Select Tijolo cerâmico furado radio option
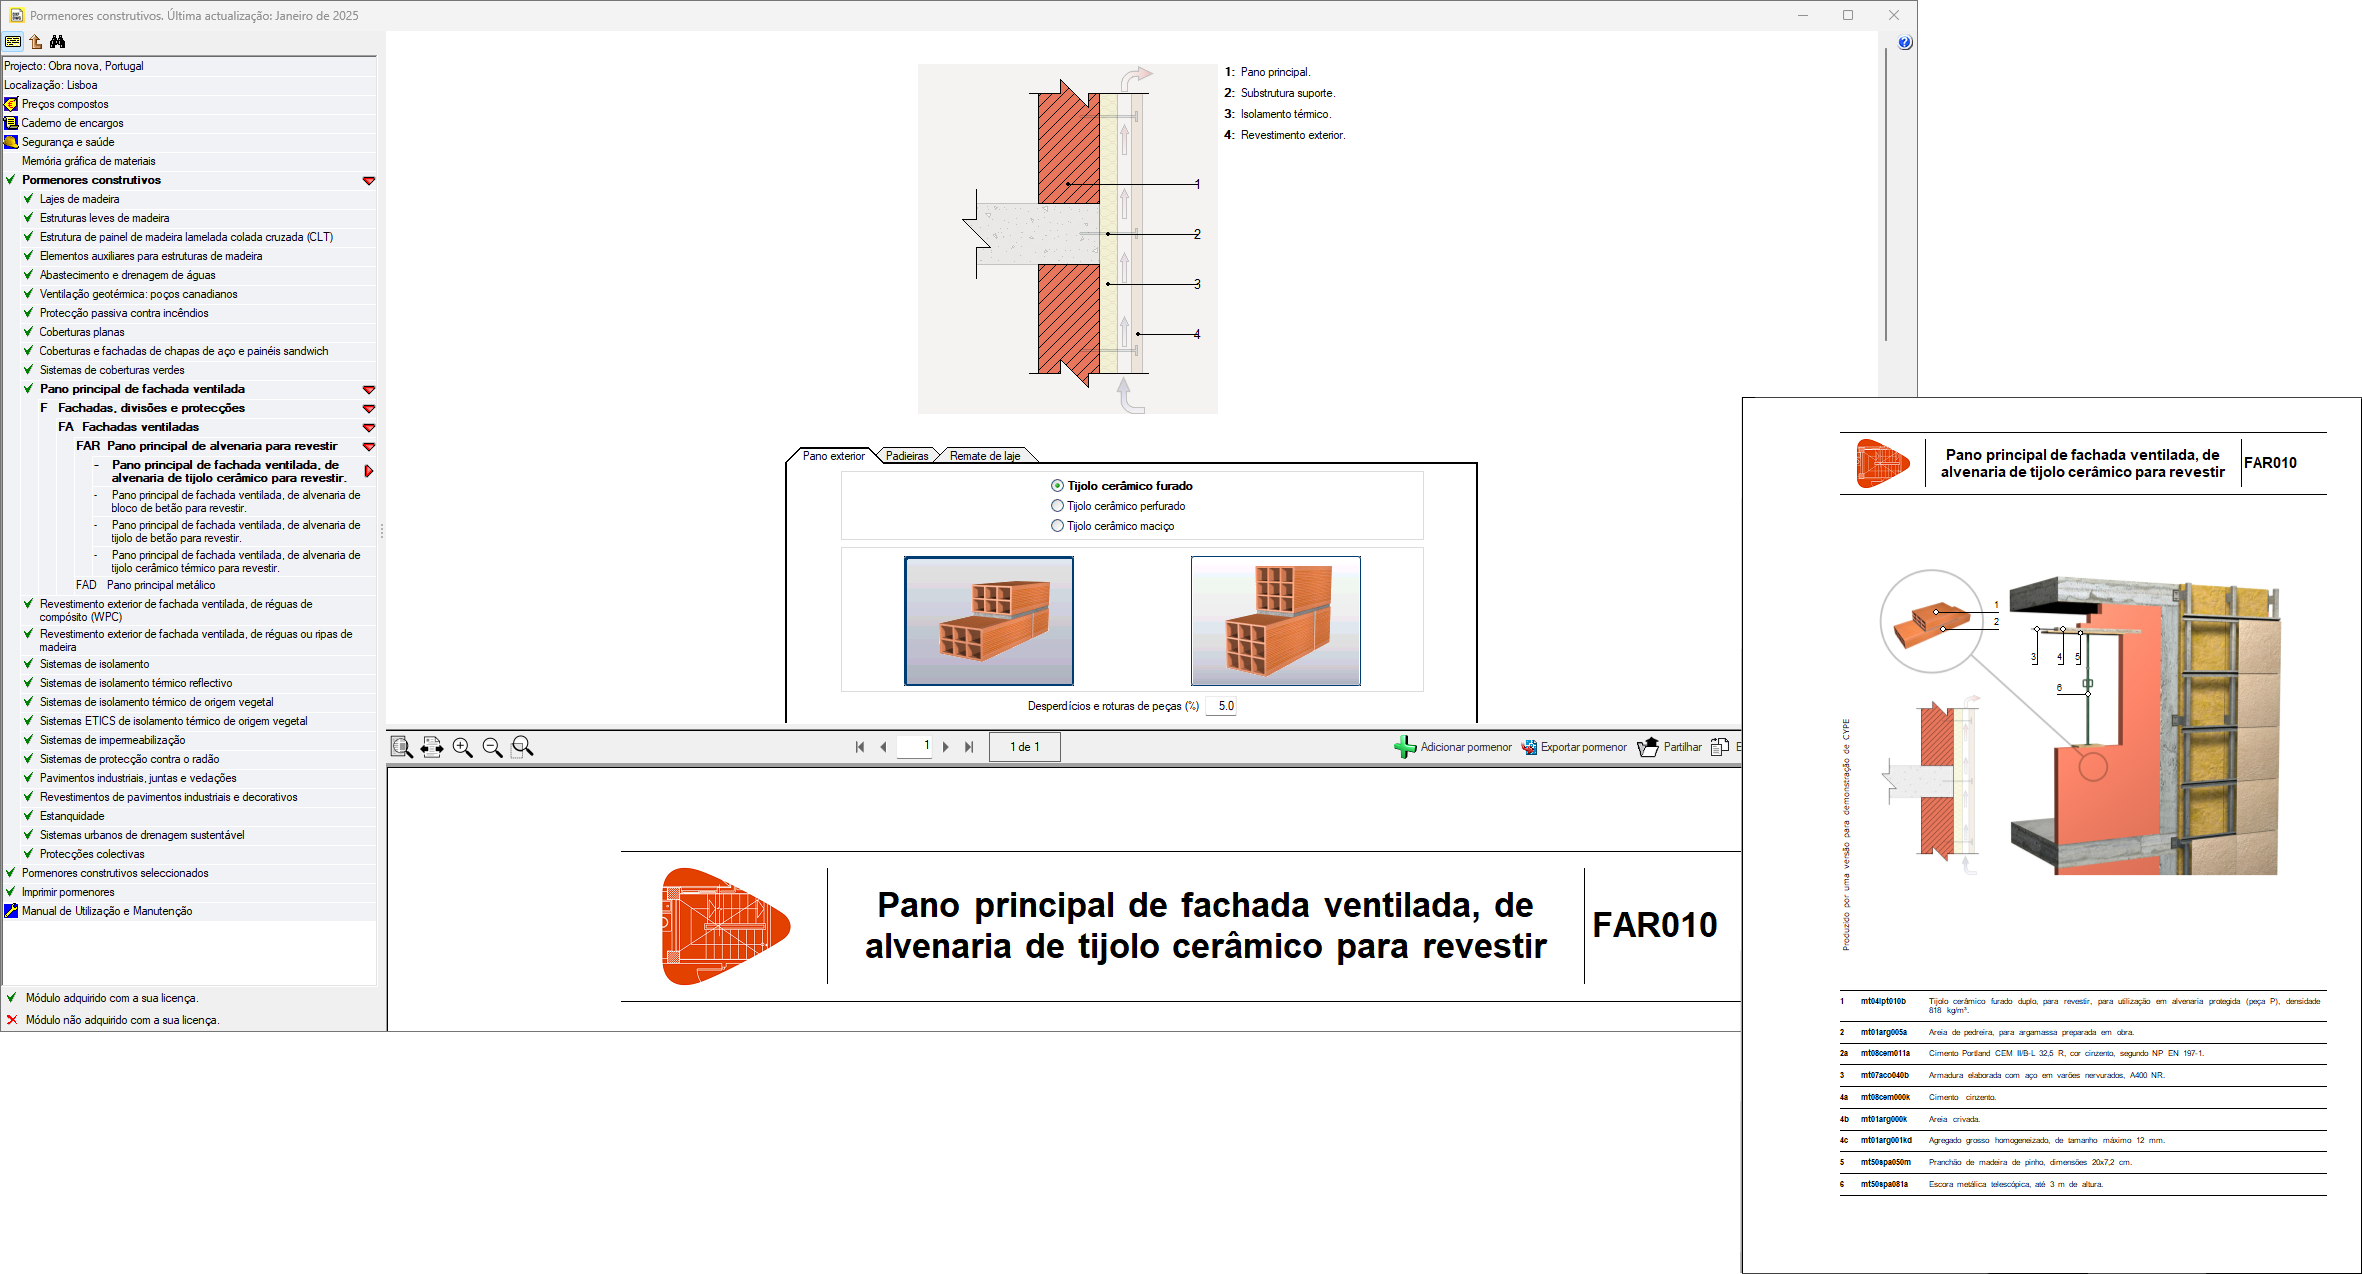Viewport: 2362px width, 1274px height. point(1057,486)
